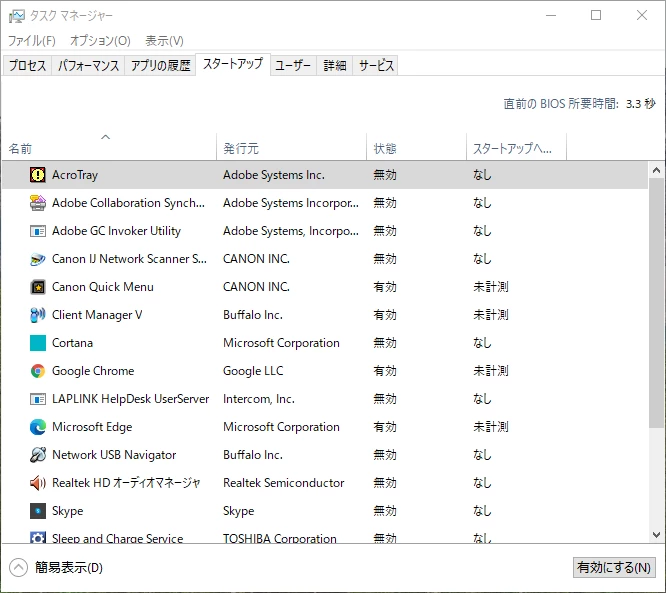The height and width of the screenshot is (593, 666).
Task: Select the Realtek HD オーディオマネージャ entry
Action: pos(126,483)
